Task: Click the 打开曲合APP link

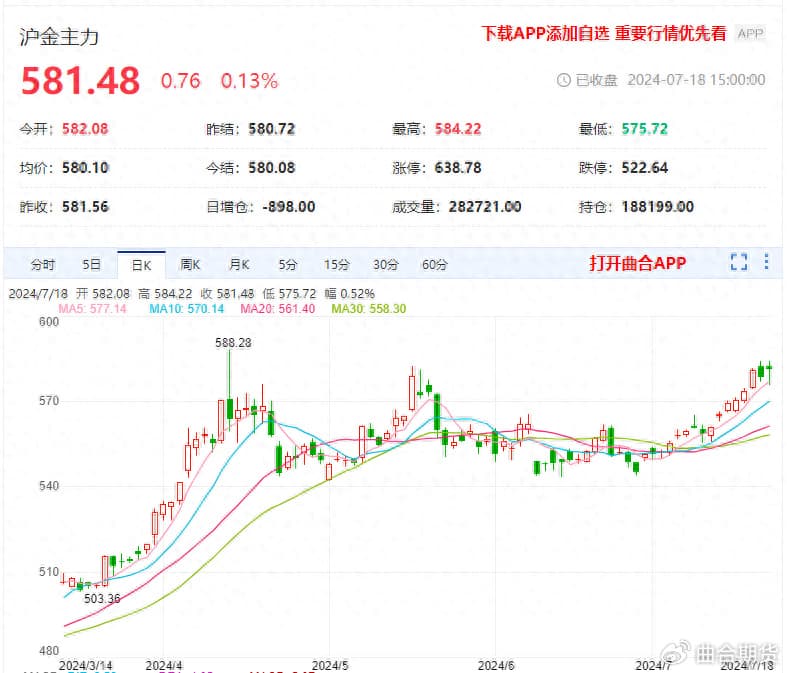Action: [x=637, y=263]
